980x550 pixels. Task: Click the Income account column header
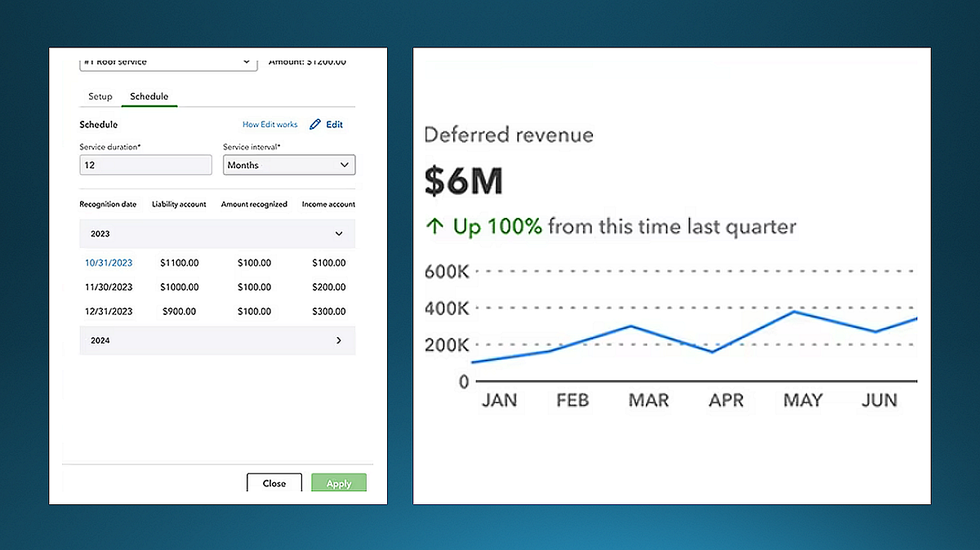328,204
